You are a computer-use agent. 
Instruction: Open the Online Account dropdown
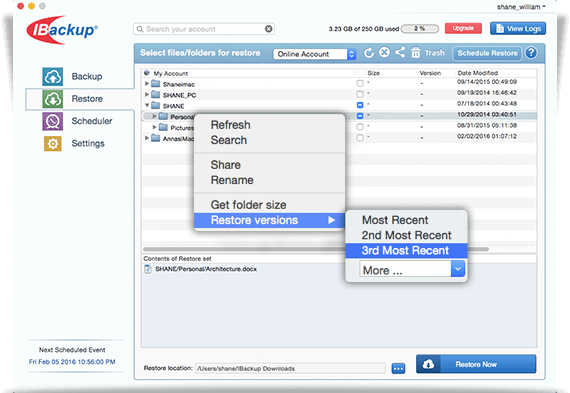coord(314,54)
